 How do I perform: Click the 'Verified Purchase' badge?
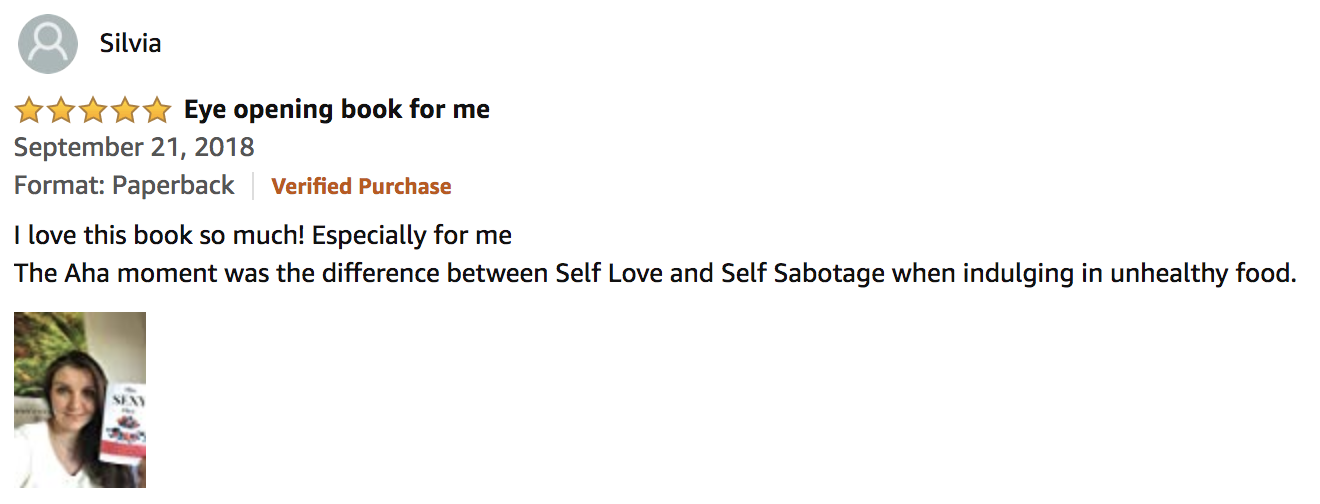(x=361, y=187)
